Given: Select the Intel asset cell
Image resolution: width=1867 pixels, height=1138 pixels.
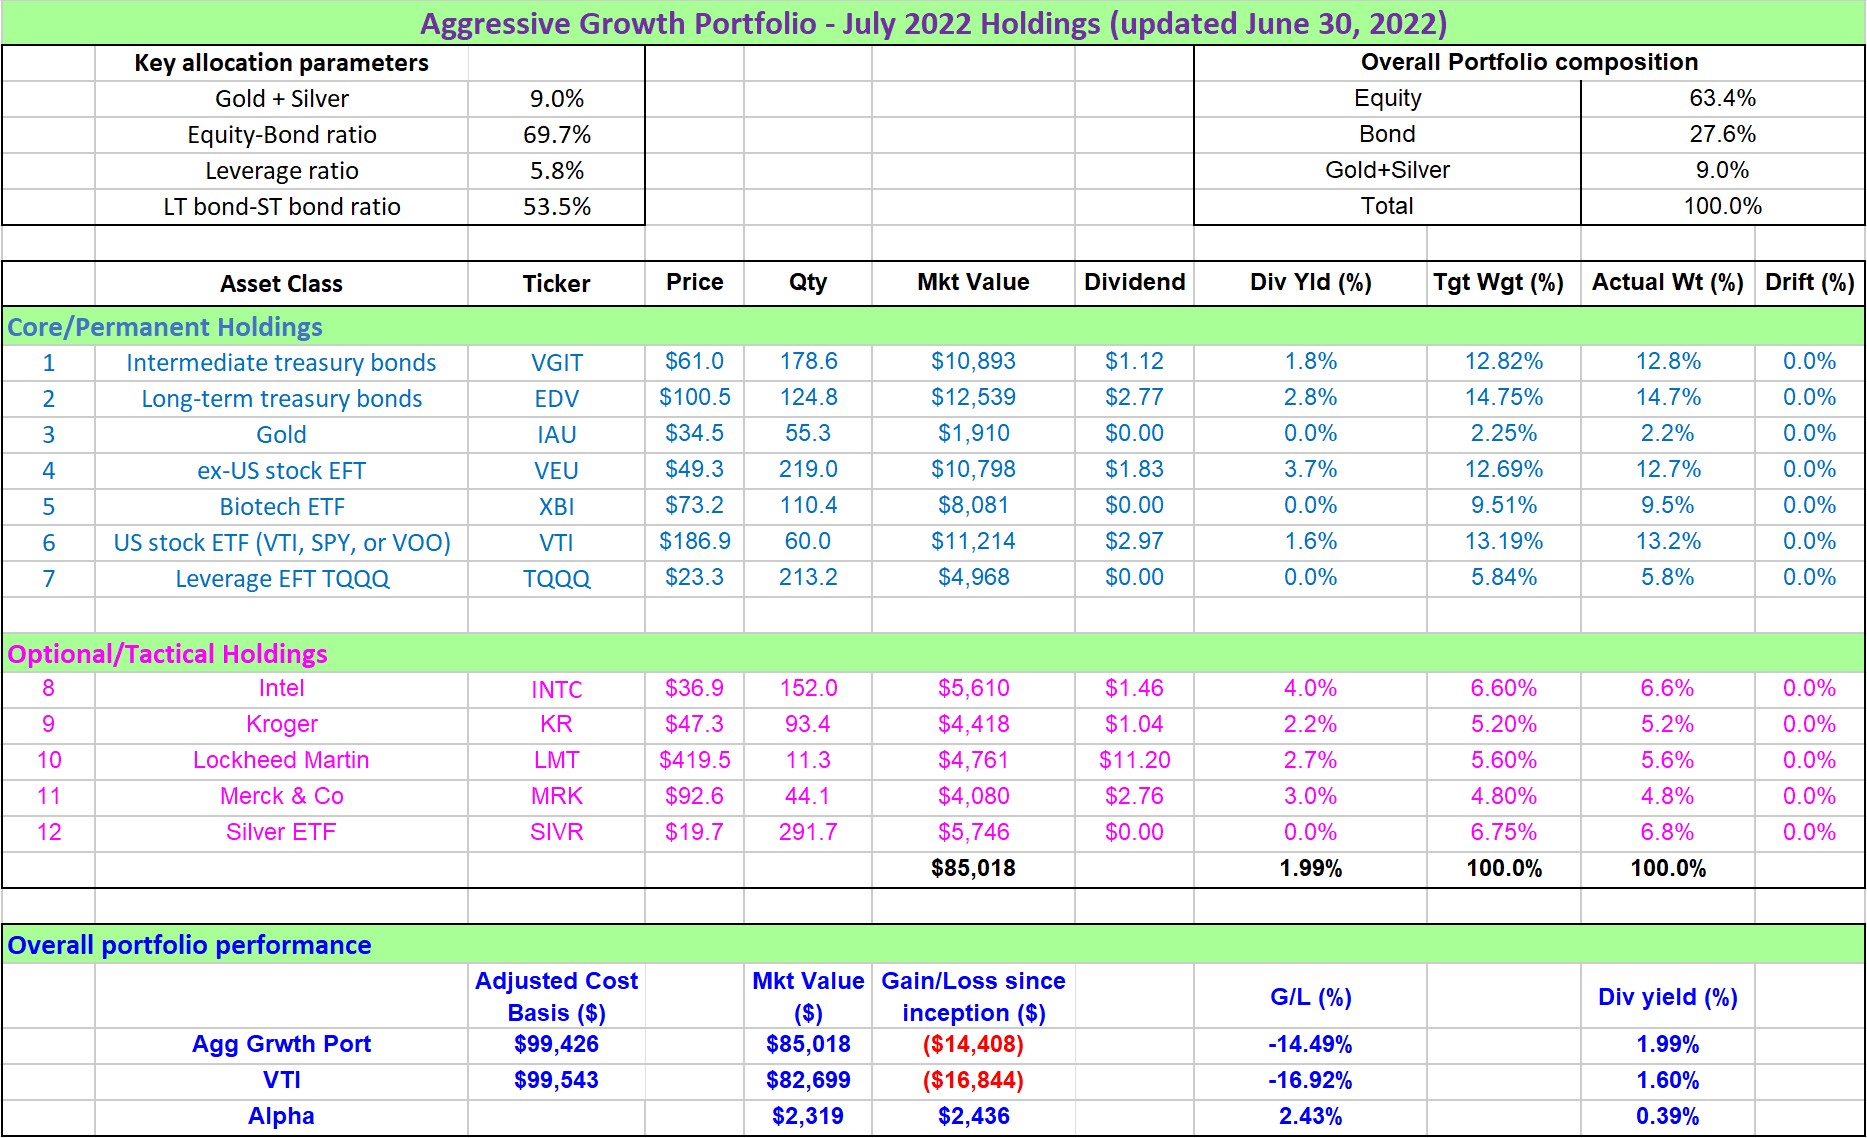Looking at the screenshot, I should (x=281, y=689).
